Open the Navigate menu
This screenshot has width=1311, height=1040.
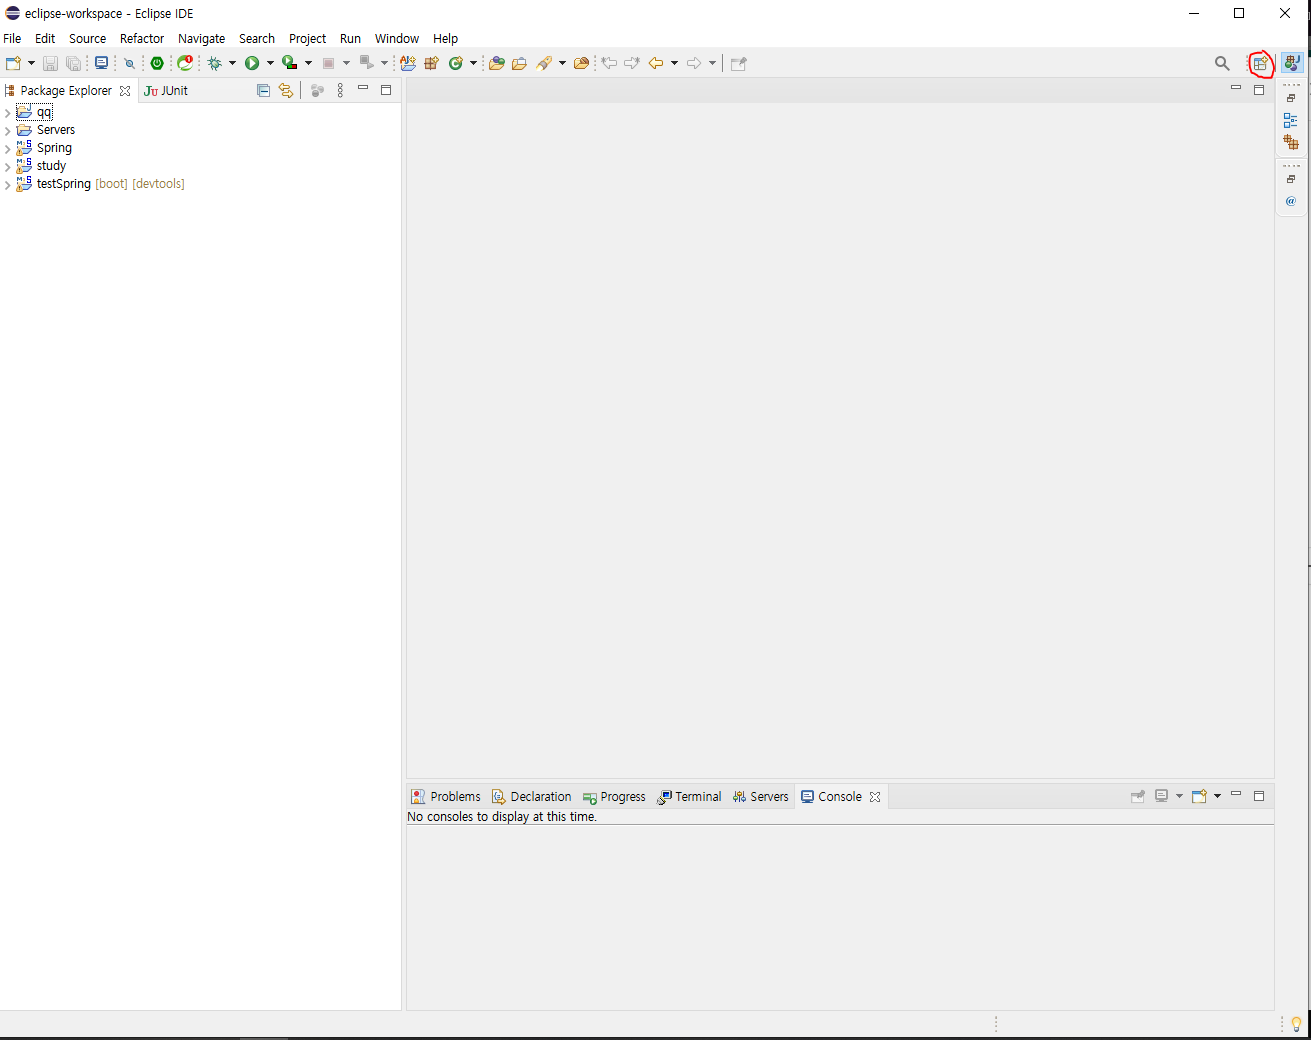(201, 38)
